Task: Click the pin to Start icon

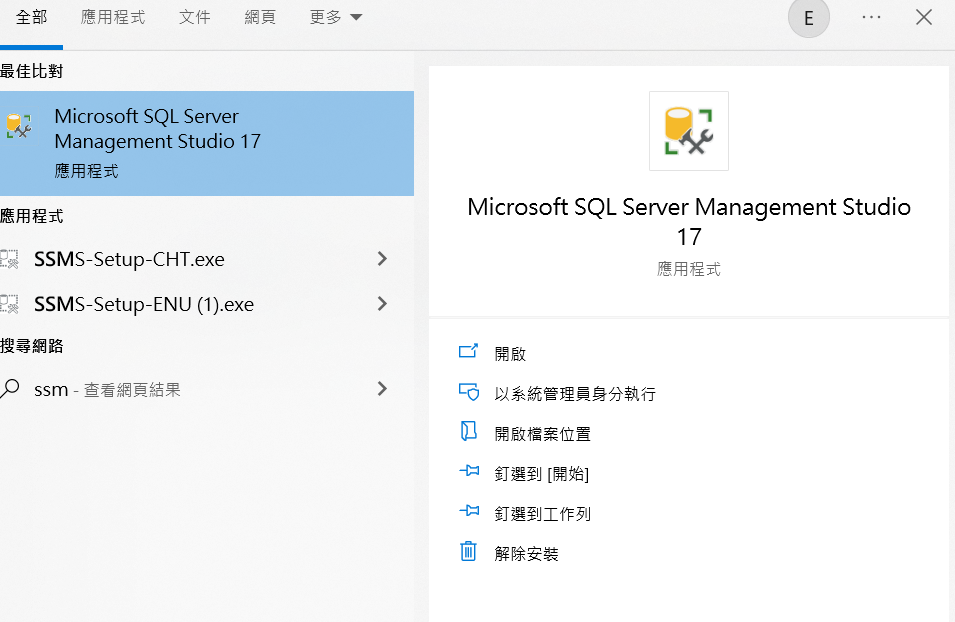Action: point(468,472)
